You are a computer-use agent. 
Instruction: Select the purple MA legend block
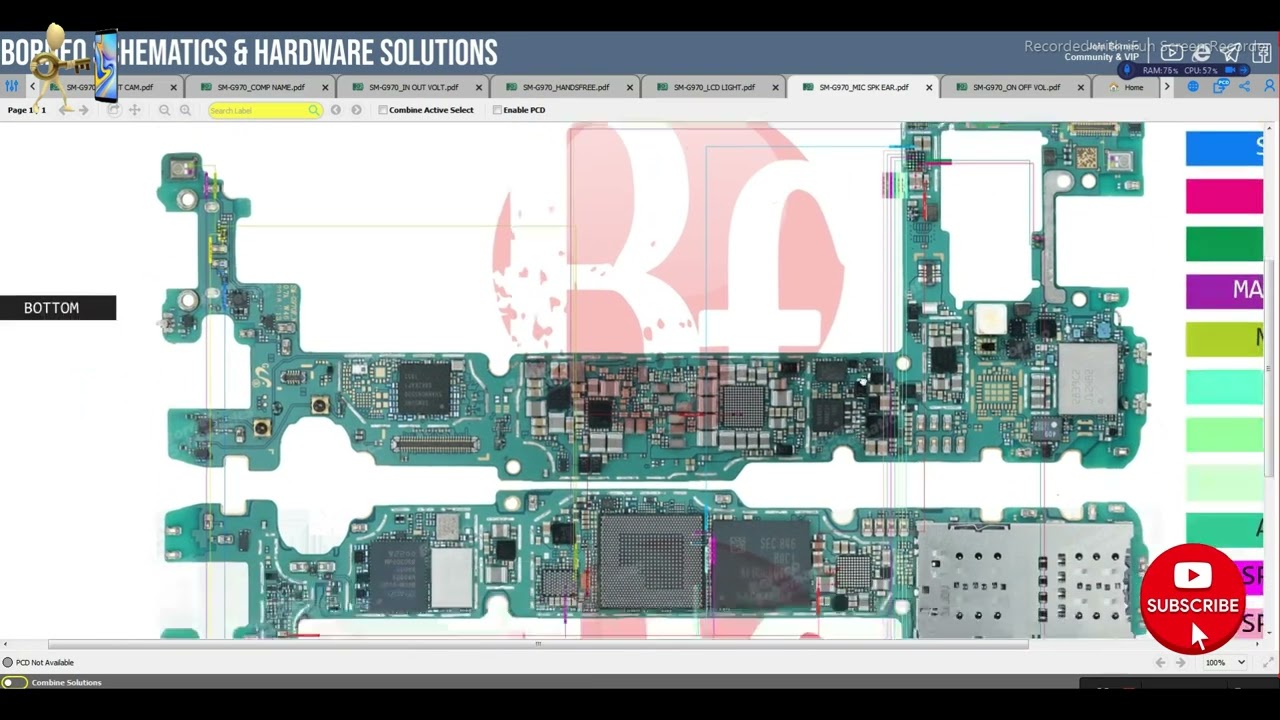[x=1224, y=291]
